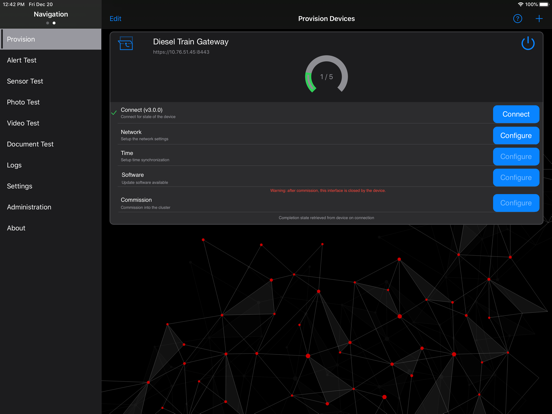Viewport: 552px width, 414px height.
Task: Open Sensor Test page
Action: [51, 81]
